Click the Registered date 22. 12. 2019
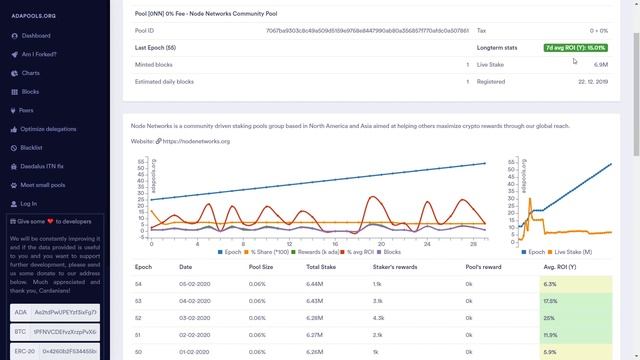 click(x=593, y=82)
